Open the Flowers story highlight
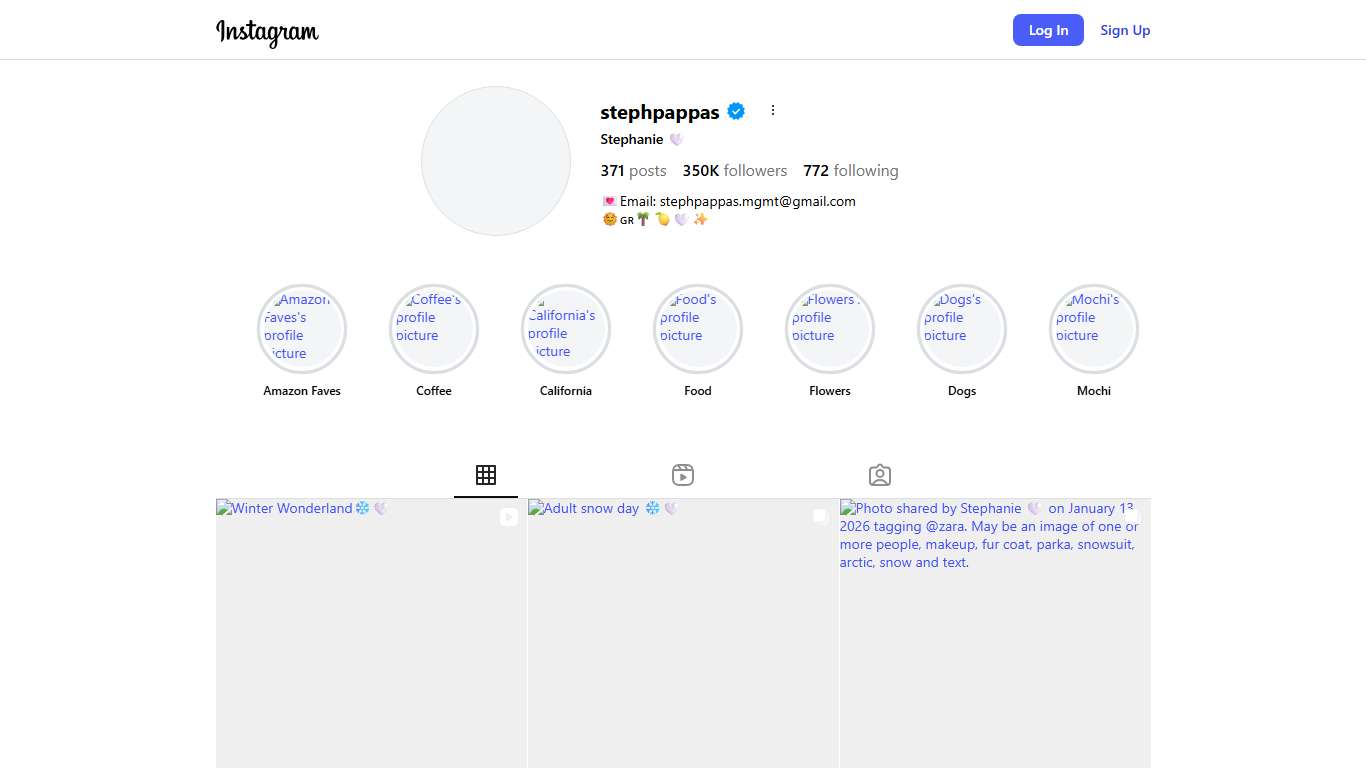Viewport: 1366px width, 768px height. point(830,329)
